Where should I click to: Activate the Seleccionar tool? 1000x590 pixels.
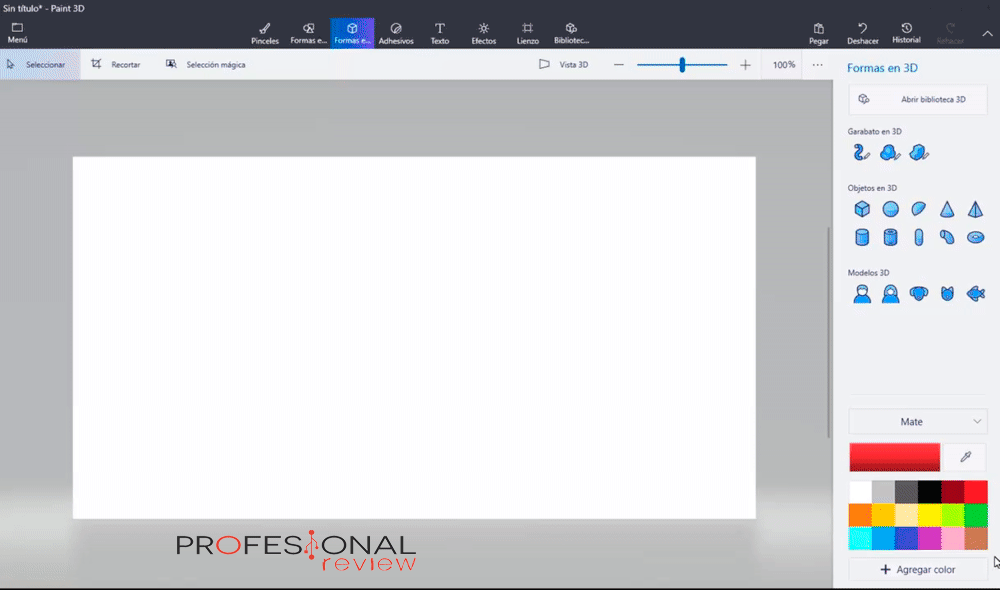tap(40, 64)
